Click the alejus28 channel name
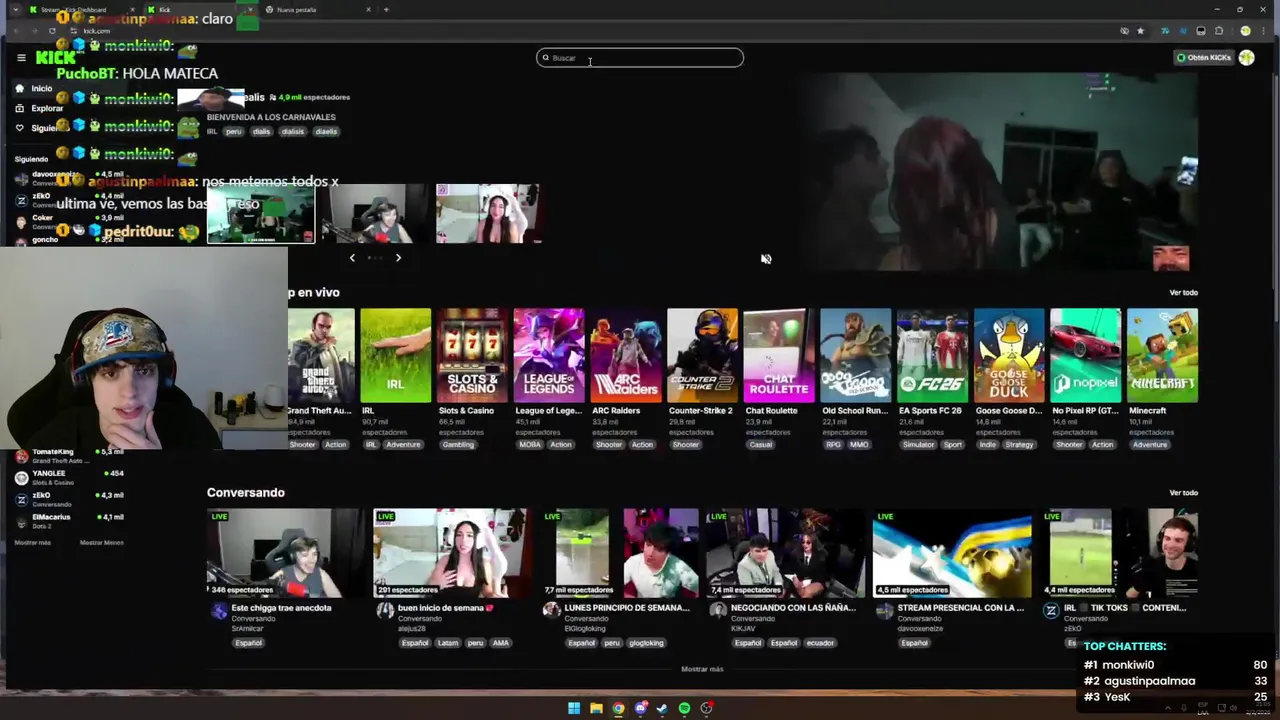This screenshot has width=1280, height=720. point(411,629)
